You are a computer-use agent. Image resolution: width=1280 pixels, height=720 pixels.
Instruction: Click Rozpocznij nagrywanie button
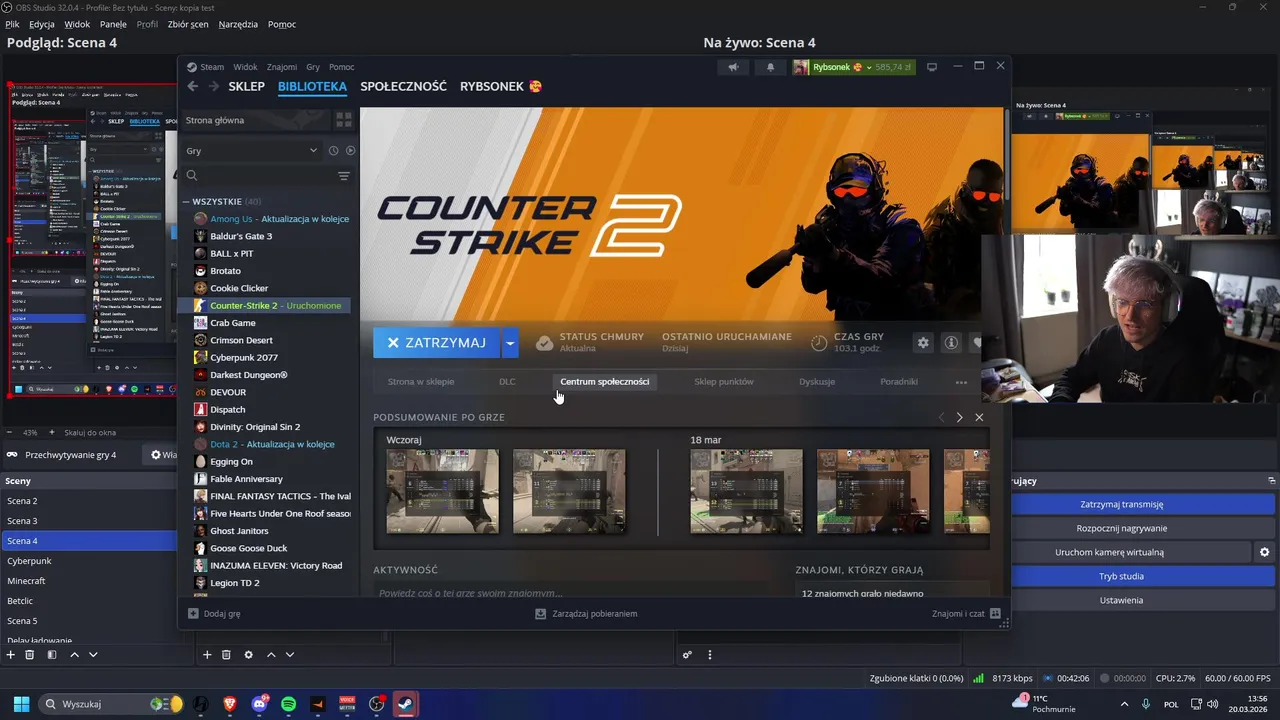pos(1119,528)
